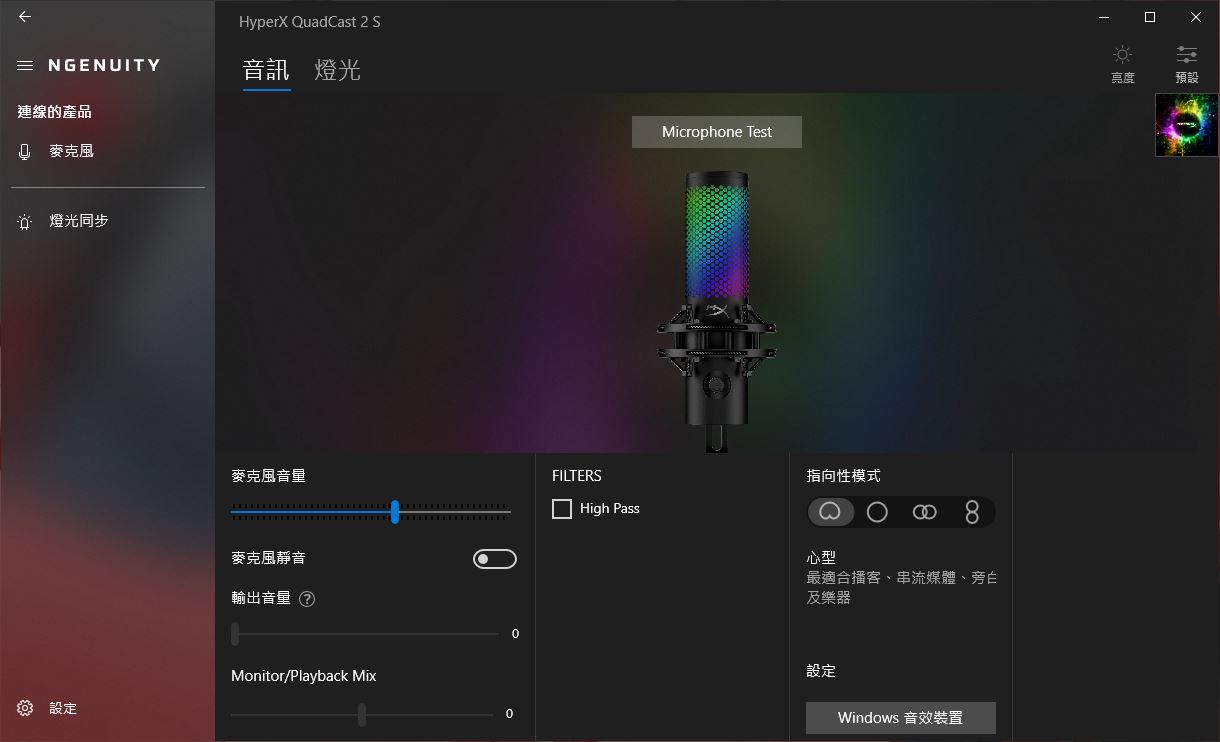
Task: Enable the High Pass filter checkbox
Action: (562, 509)
